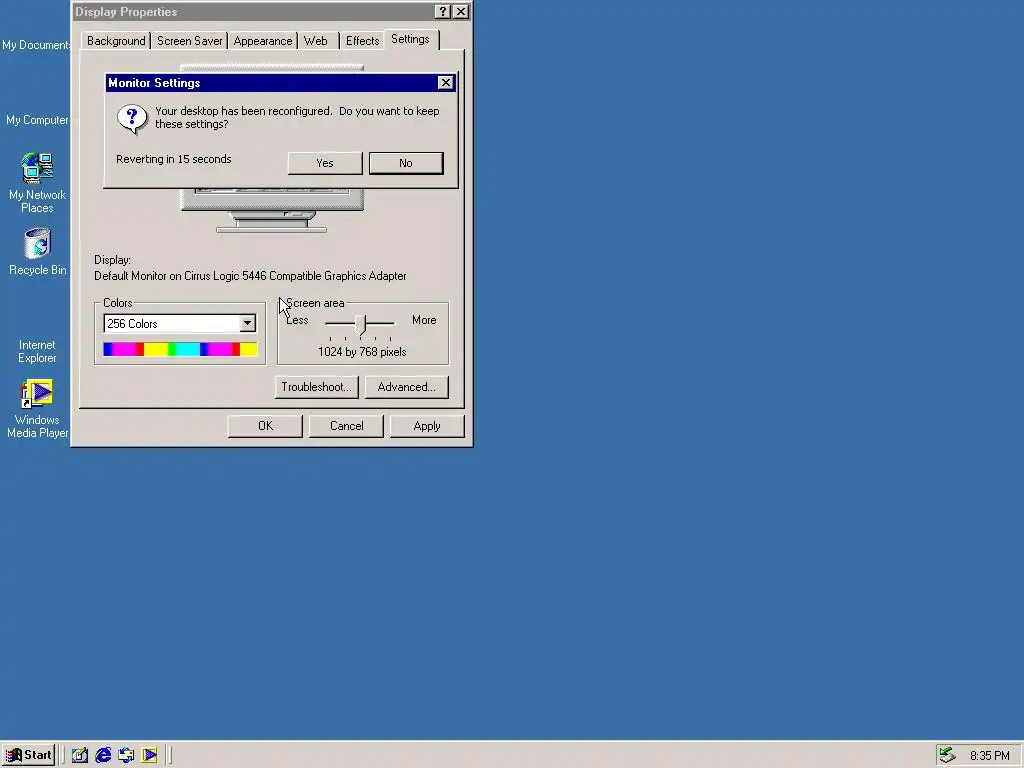This screenshot has width=1024, height=768.
Task: Launch Internet Explorer from quick launch
Action: pyautogui.click(x=103, y=756)
